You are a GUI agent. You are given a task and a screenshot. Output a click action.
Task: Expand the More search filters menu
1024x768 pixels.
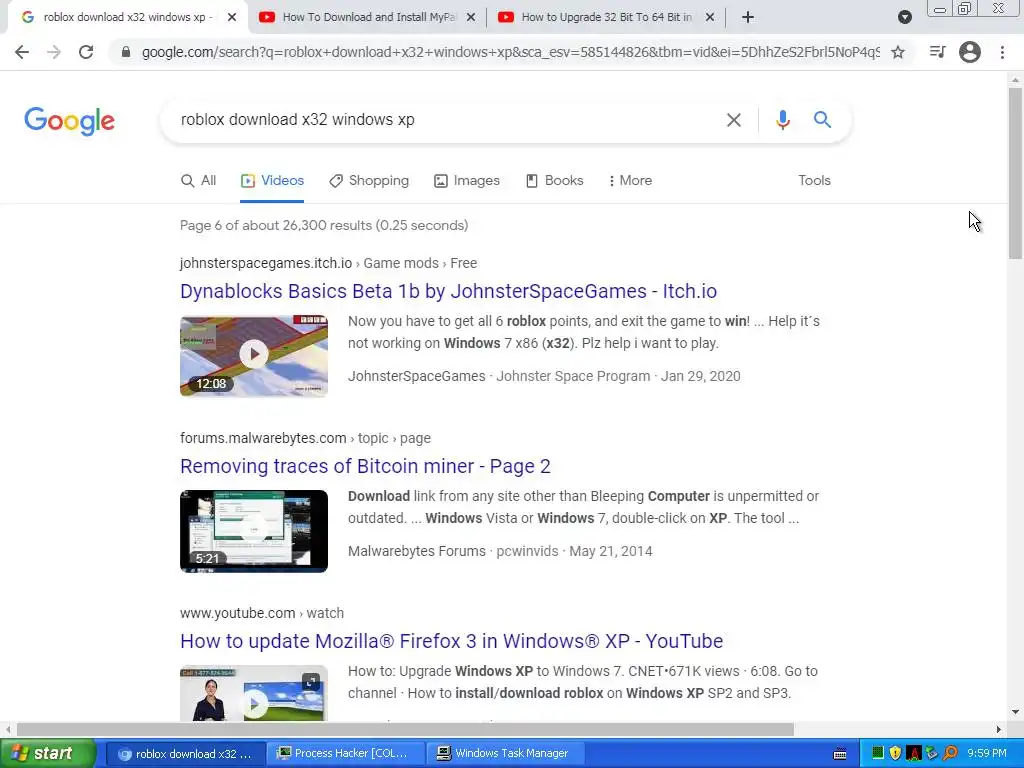tap(630, 181)
